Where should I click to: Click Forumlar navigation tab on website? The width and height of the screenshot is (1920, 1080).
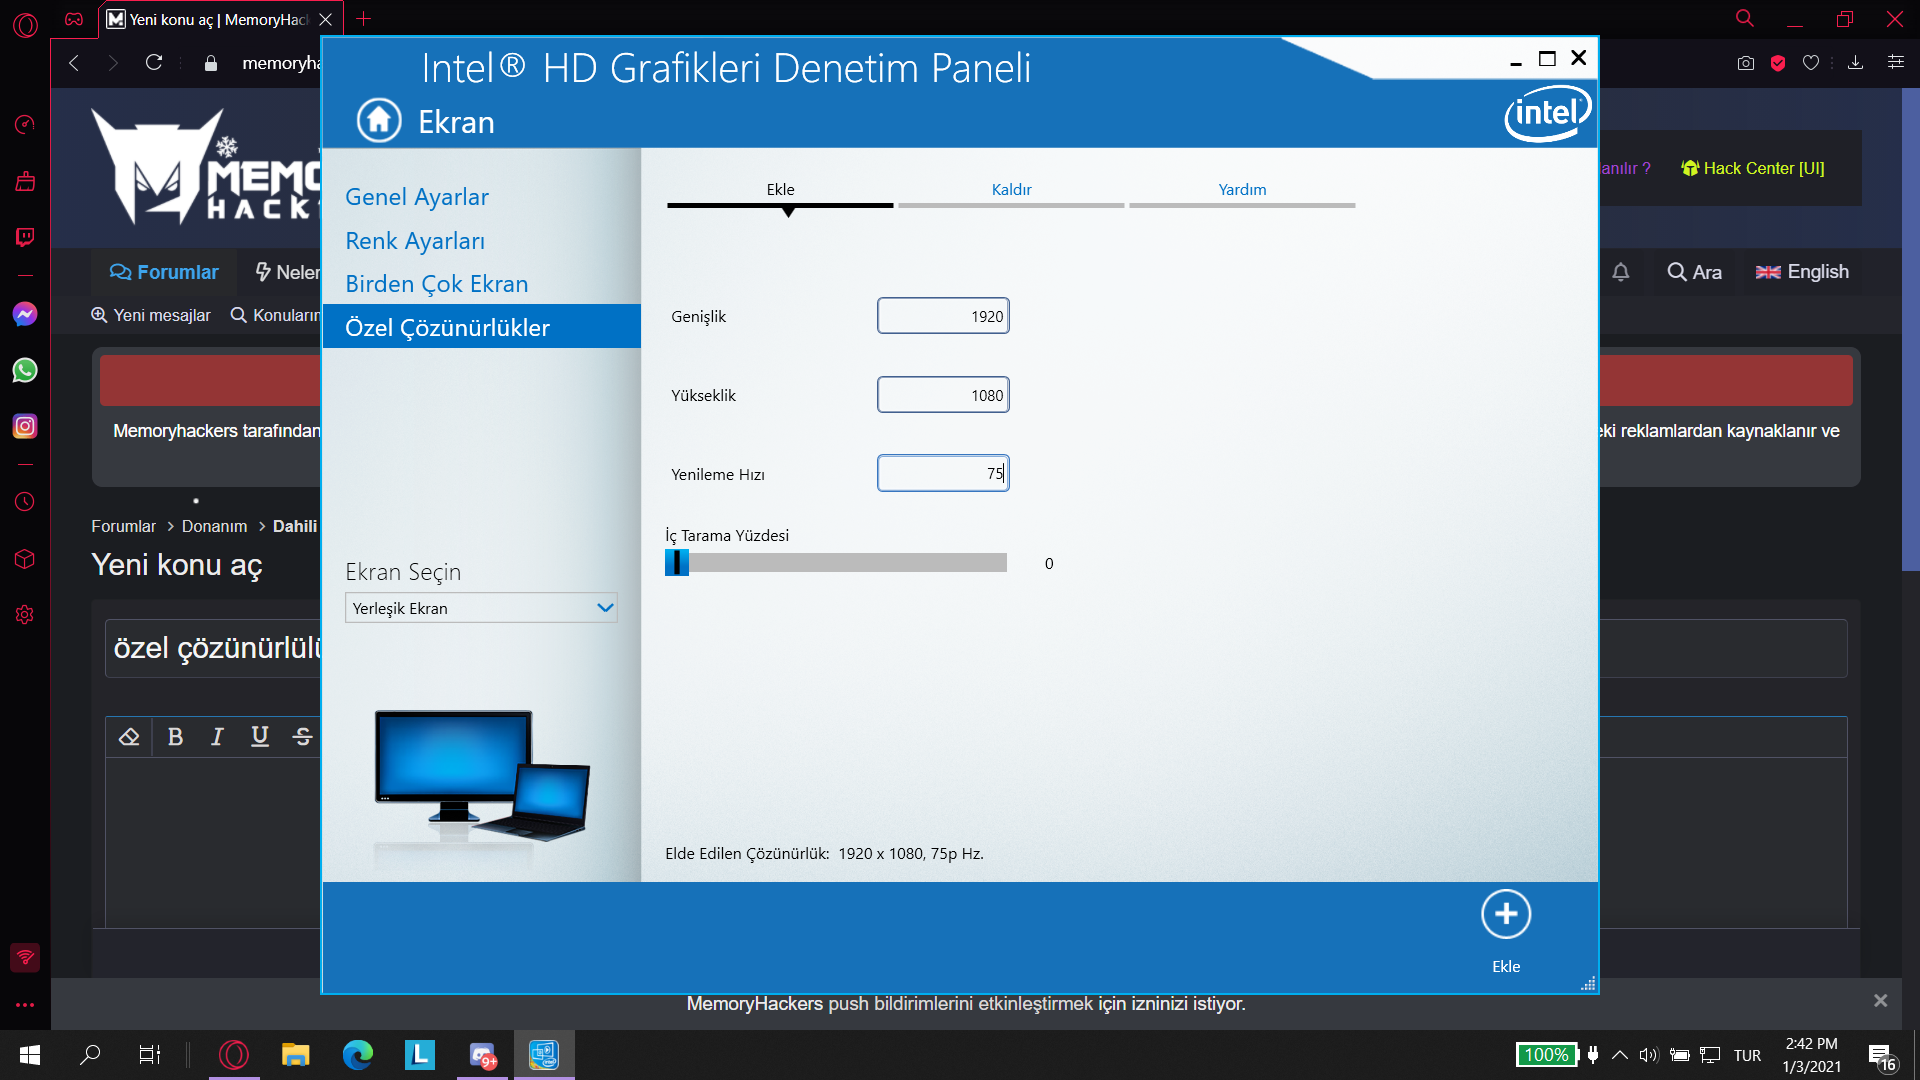(164, 272)
